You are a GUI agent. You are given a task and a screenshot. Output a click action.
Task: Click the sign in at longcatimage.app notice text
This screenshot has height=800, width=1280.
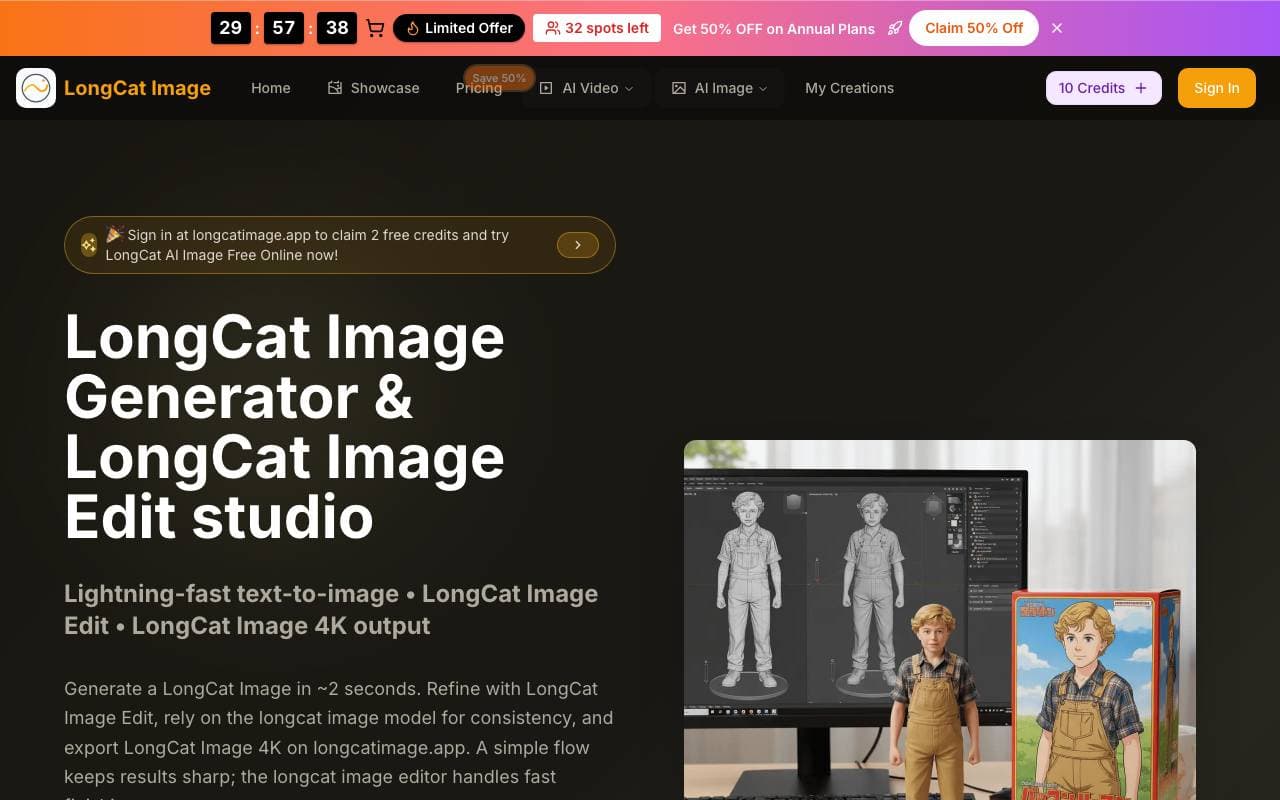pos(307,245)
